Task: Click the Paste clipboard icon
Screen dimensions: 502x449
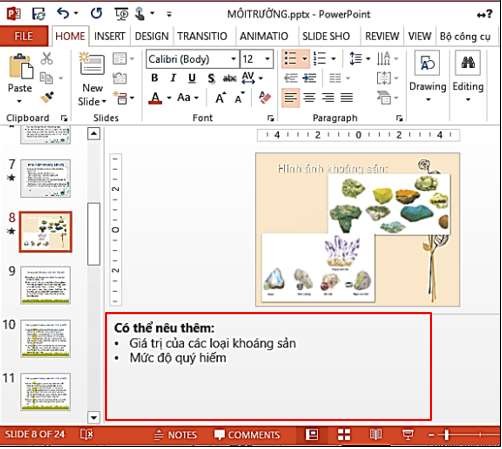Action: pyautogui.click(x=21, y=66)
